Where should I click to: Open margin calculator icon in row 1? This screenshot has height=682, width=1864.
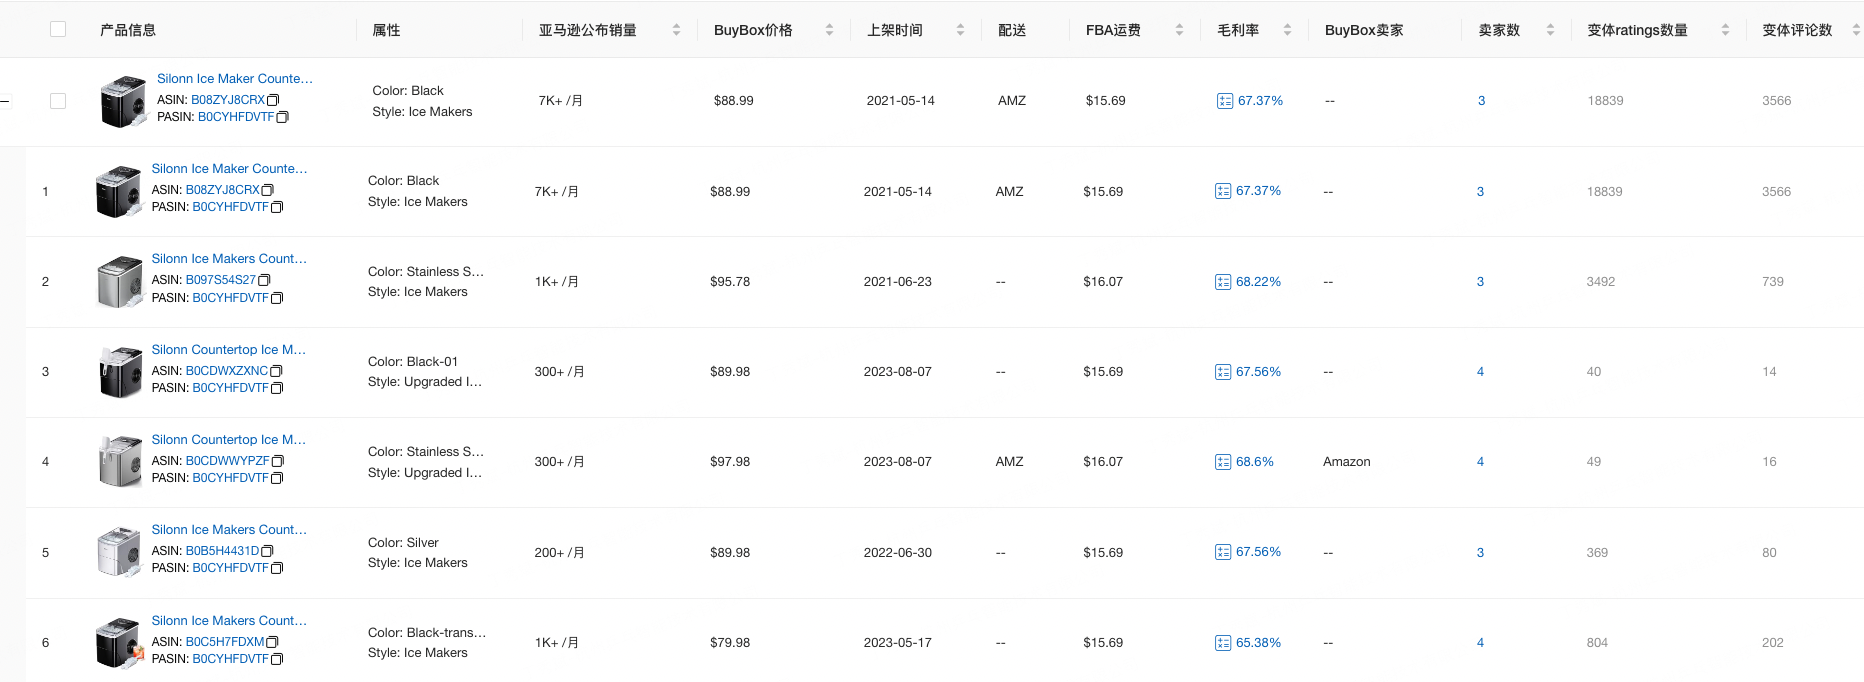[x=1223, y=191]
